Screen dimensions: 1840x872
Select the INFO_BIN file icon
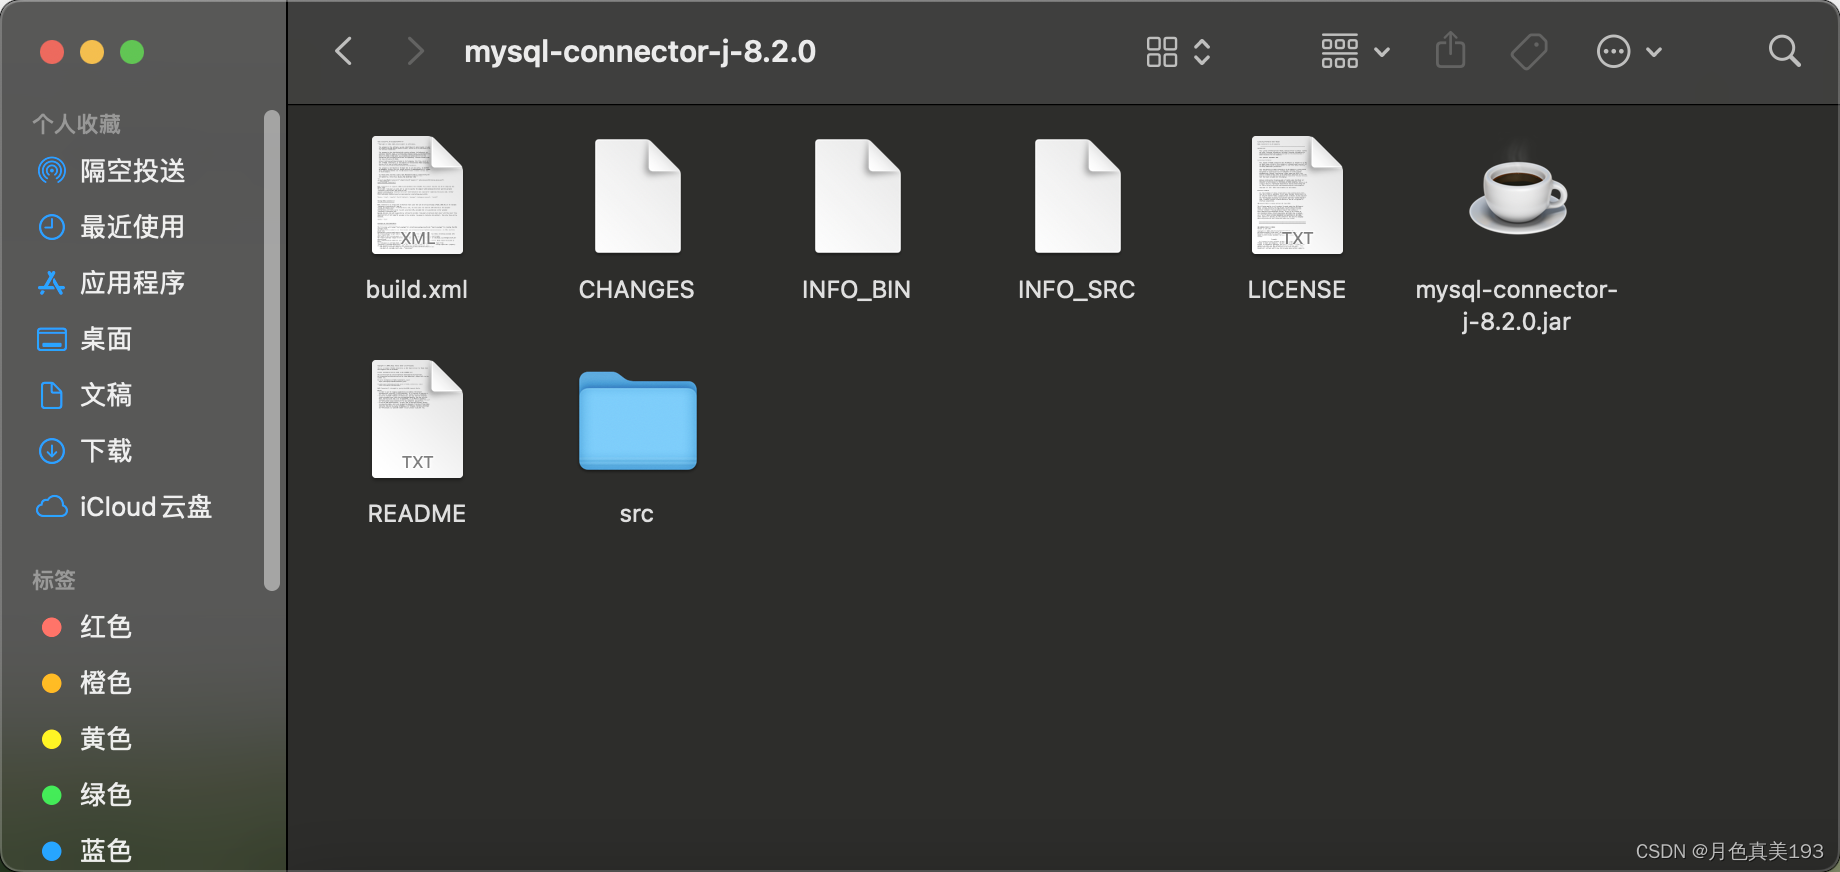click(857, 195)
